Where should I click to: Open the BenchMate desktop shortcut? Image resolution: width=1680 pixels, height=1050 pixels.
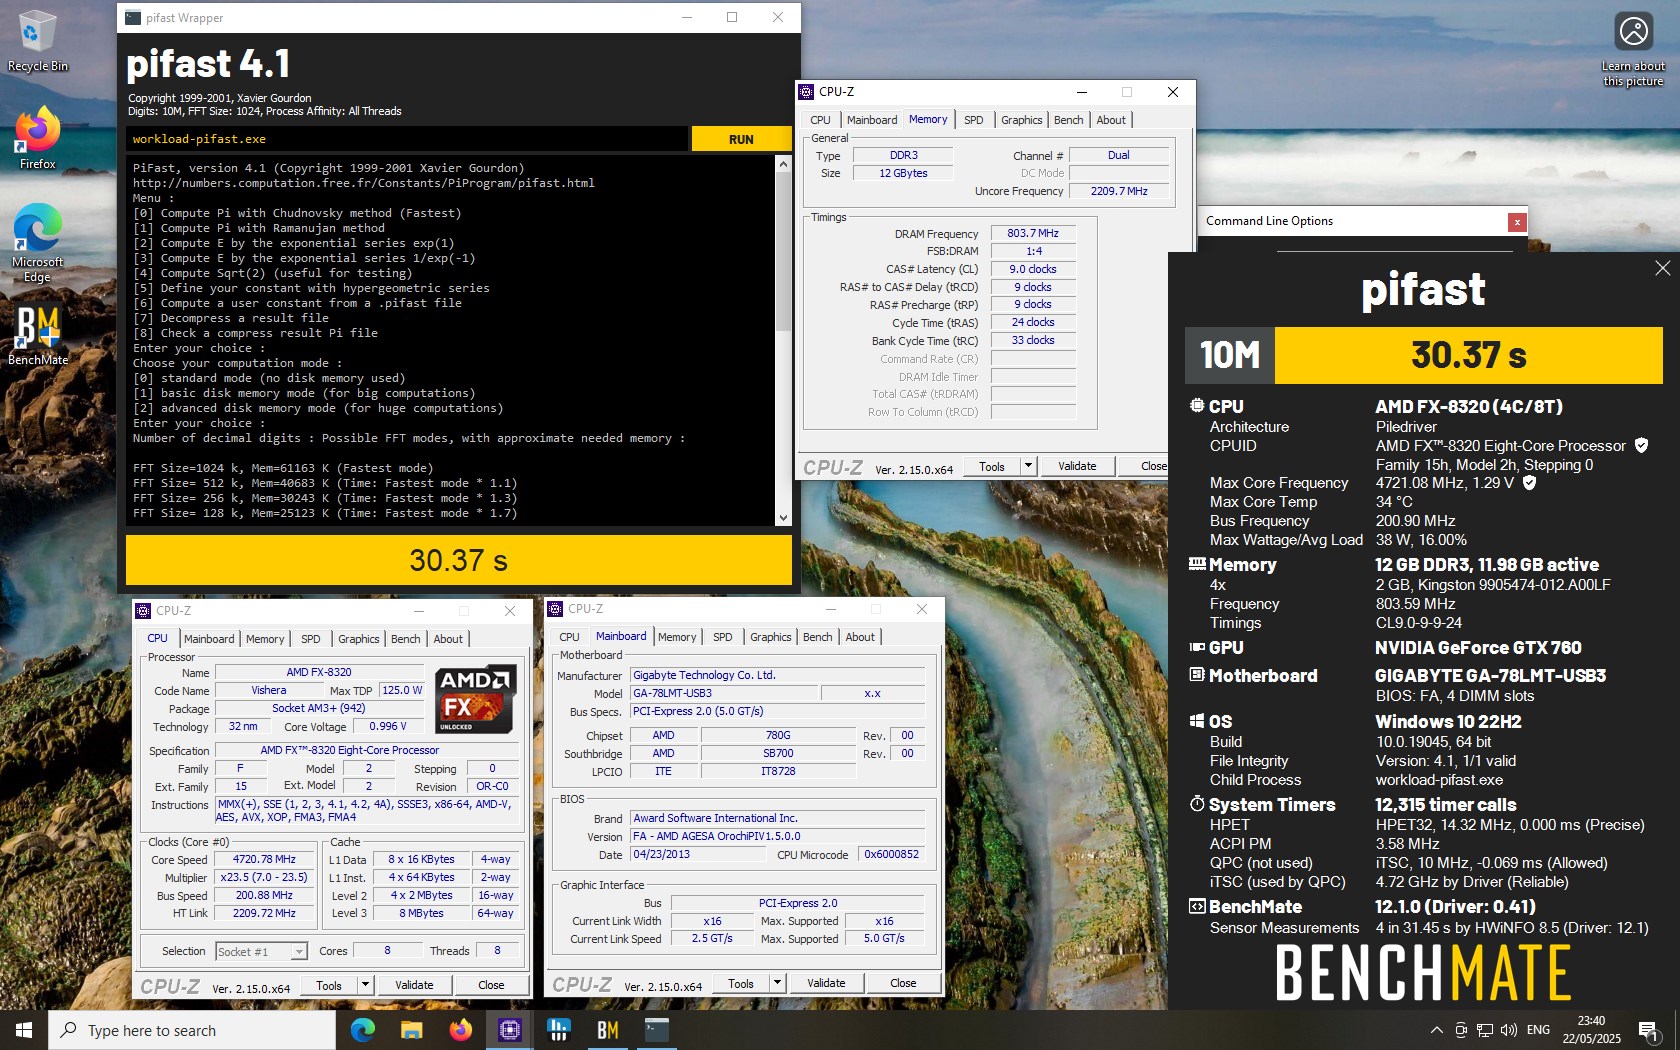pos(37,335)
